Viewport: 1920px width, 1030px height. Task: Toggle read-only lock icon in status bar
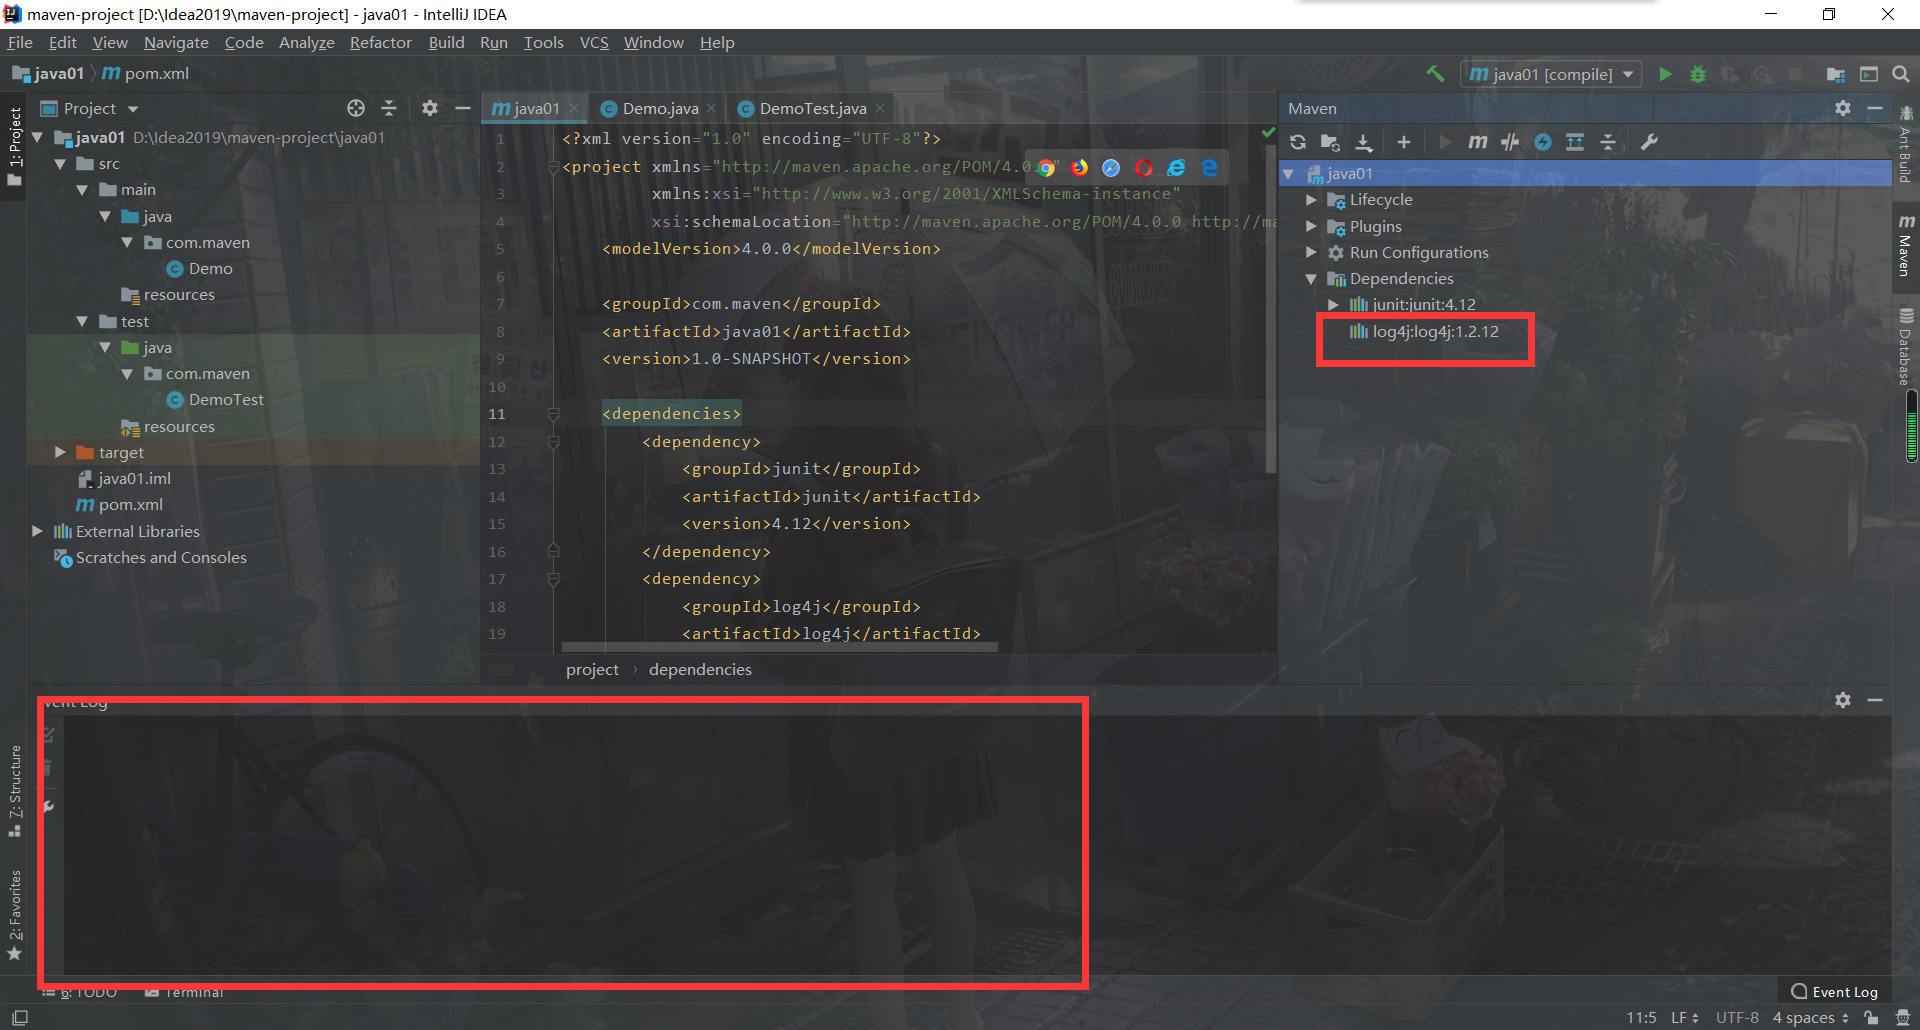tap(1871, 1017)
